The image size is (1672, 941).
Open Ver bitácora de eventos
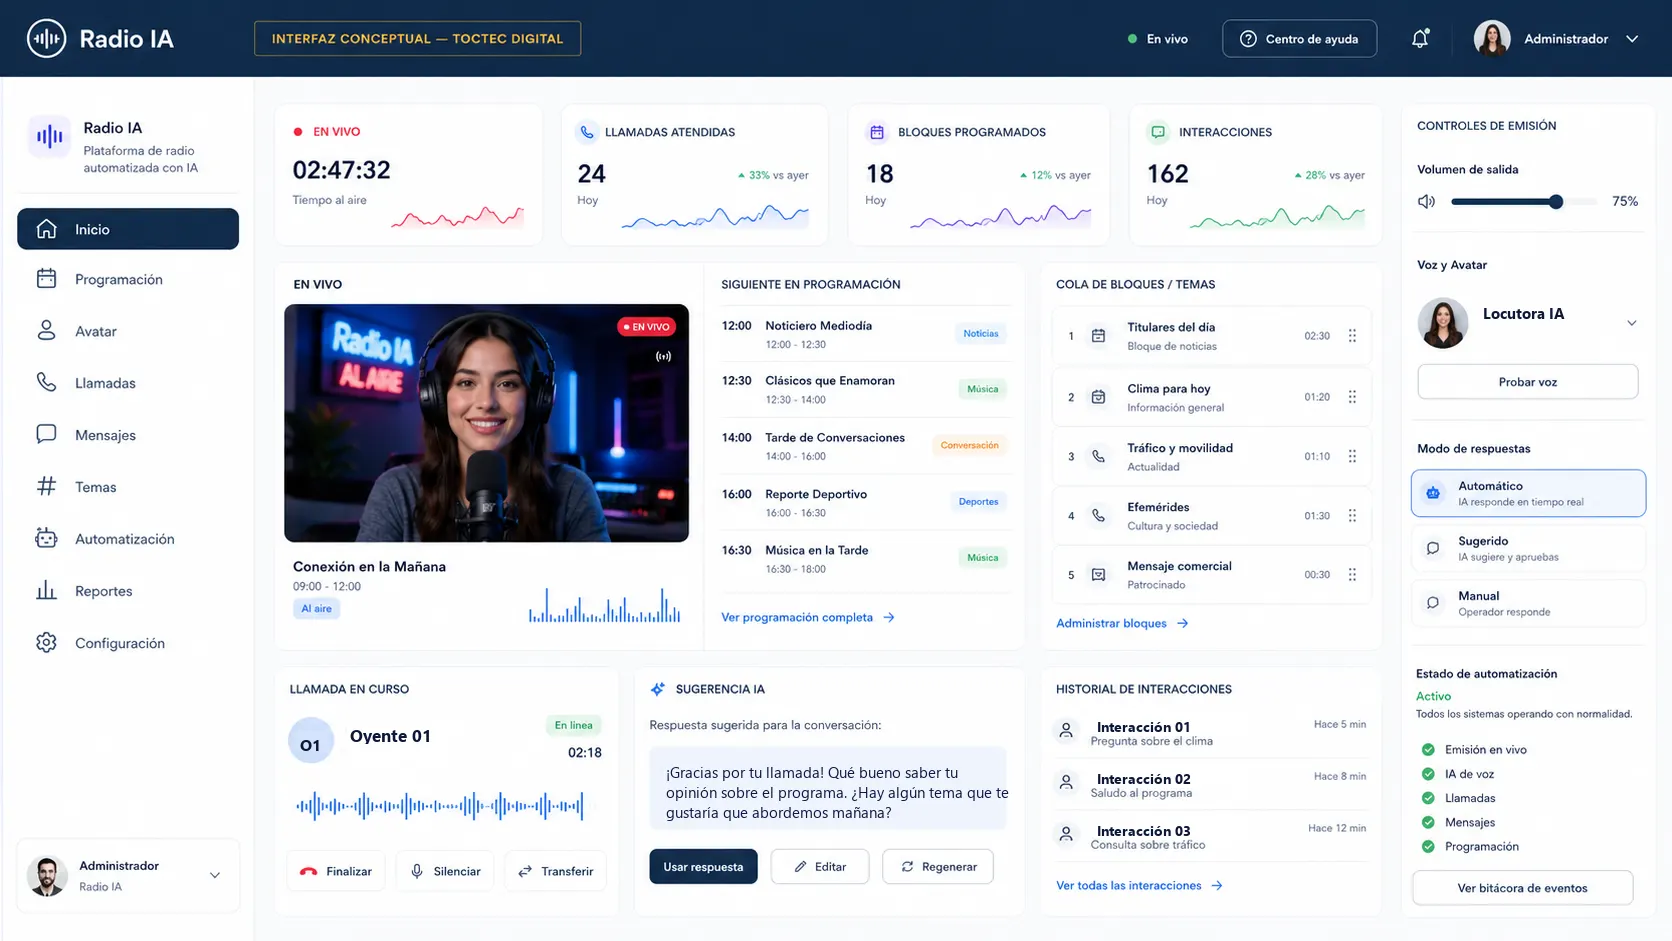(x=1522, y=888)
